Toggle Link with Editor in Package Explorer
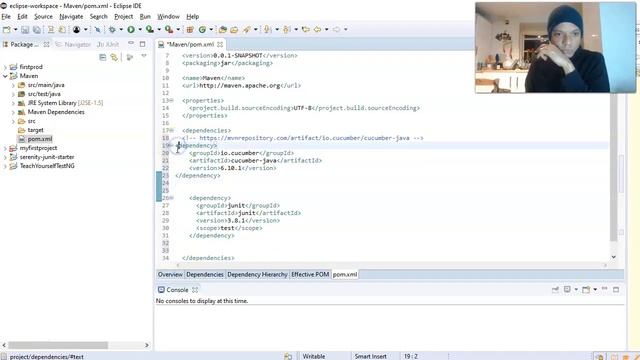640x360 pixels. pyautogui.click(x=114, y=58)
